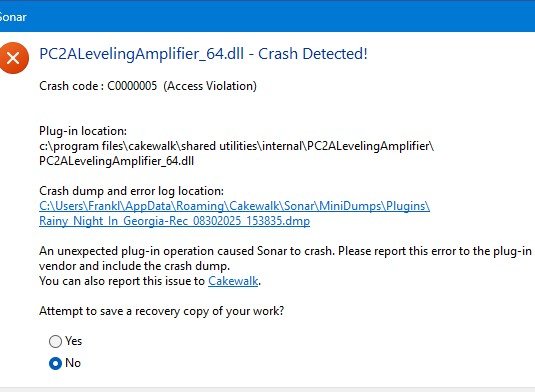Select the No radio button
The height and width of the screenshot is (392, 535).
(x=55, y=363)
